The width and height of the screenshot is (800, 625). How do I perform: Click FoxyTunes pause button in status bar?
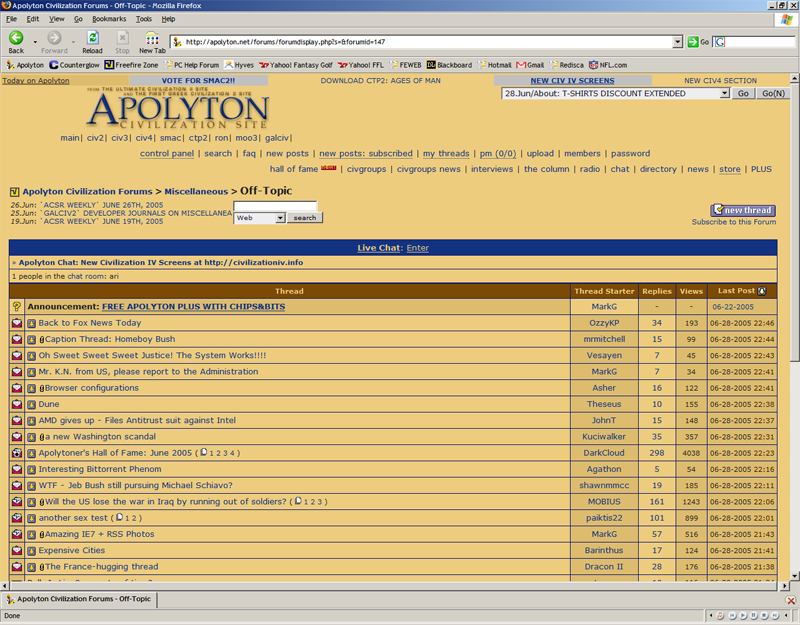[x=753, y=615]
